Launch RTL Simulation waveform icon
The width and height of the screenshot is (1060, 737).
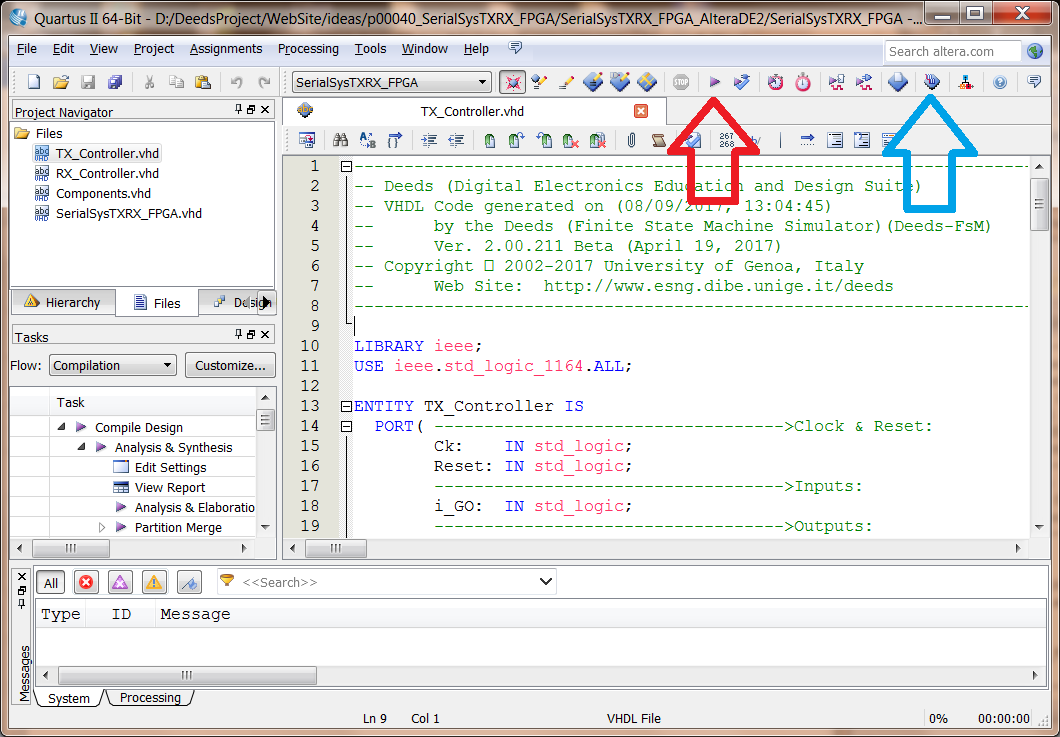coord(836,82)
